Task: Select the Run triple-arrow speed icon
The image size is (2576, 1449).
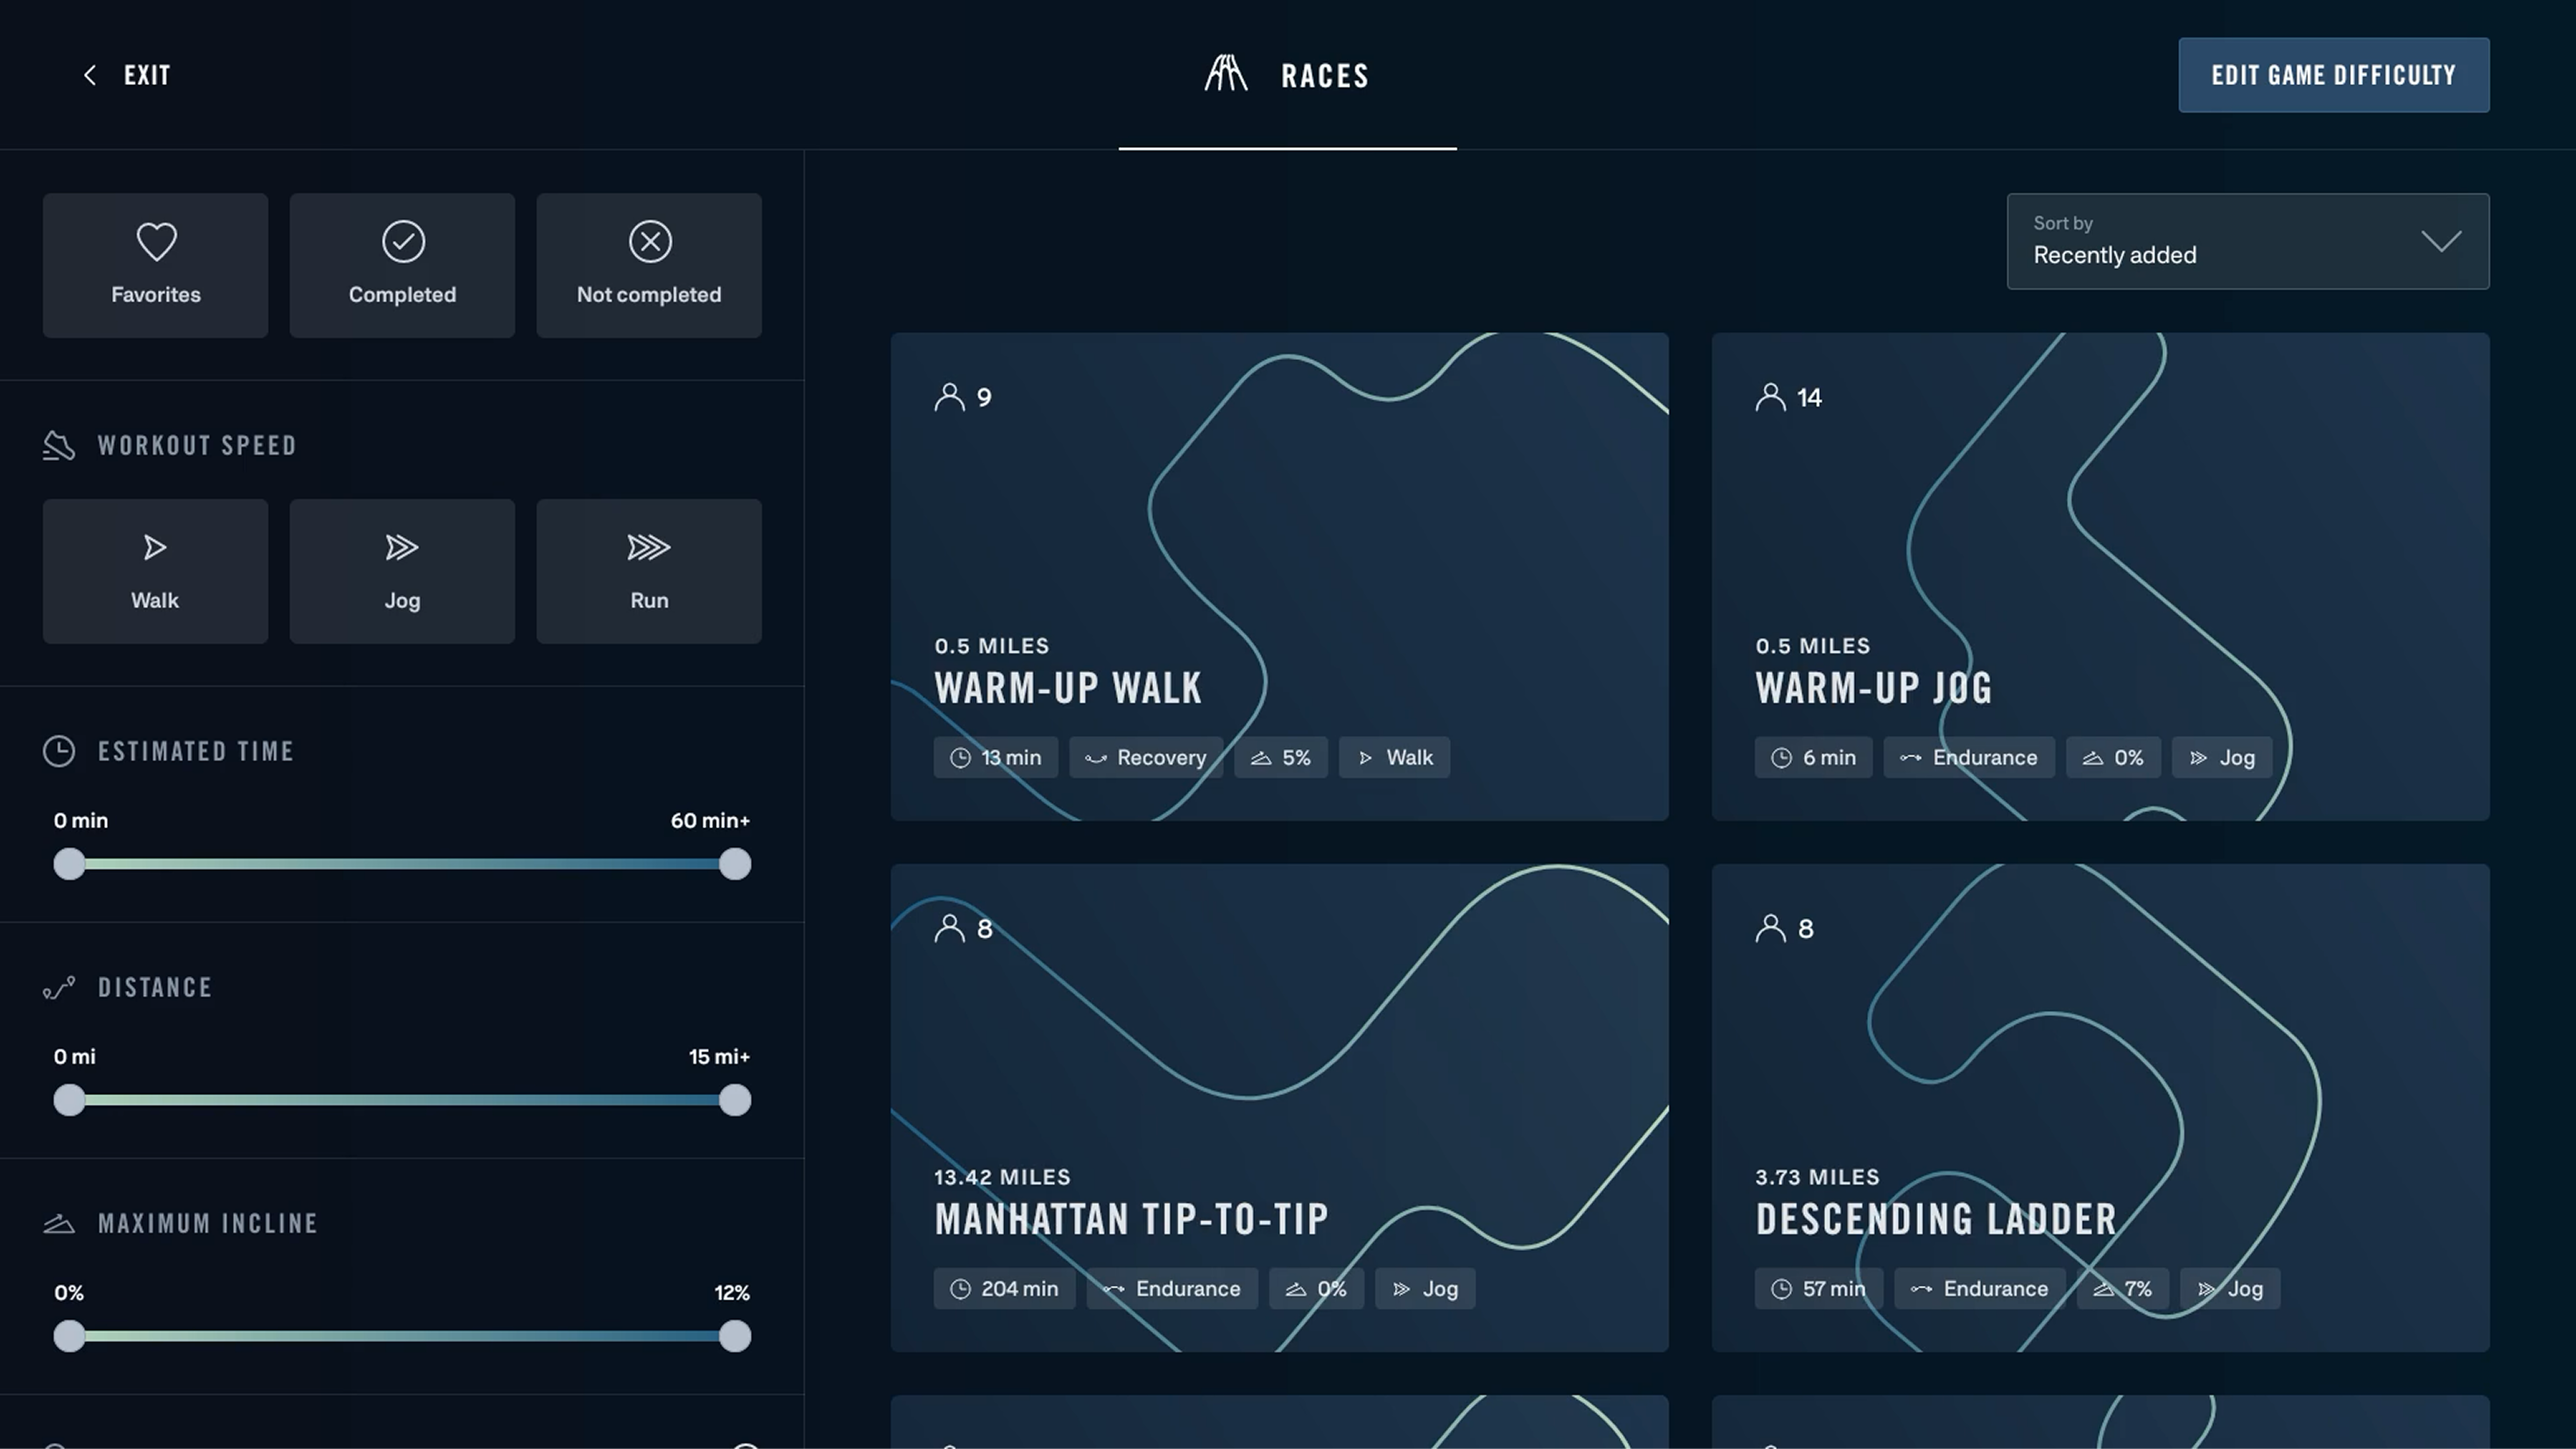Action: 649,547
